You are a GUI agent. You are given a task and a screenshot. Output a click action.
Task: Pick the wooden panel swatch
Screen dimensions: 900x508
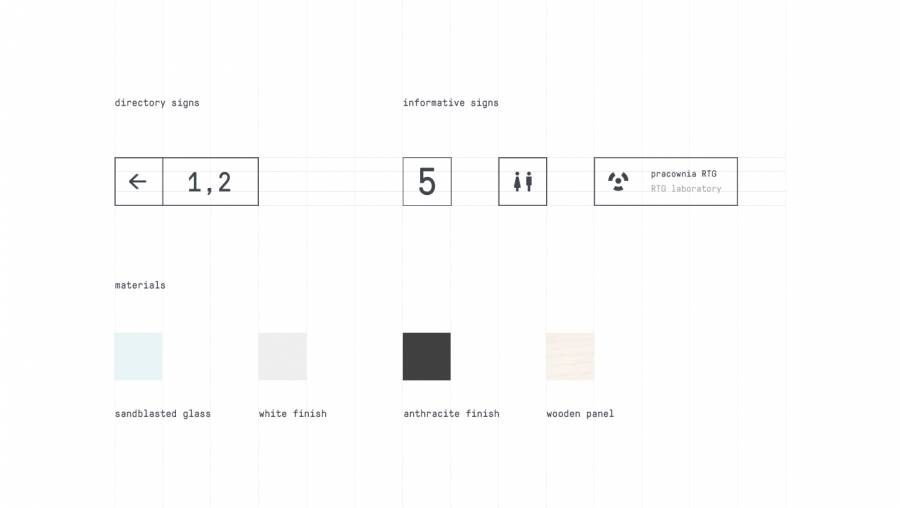coord(570,356)
